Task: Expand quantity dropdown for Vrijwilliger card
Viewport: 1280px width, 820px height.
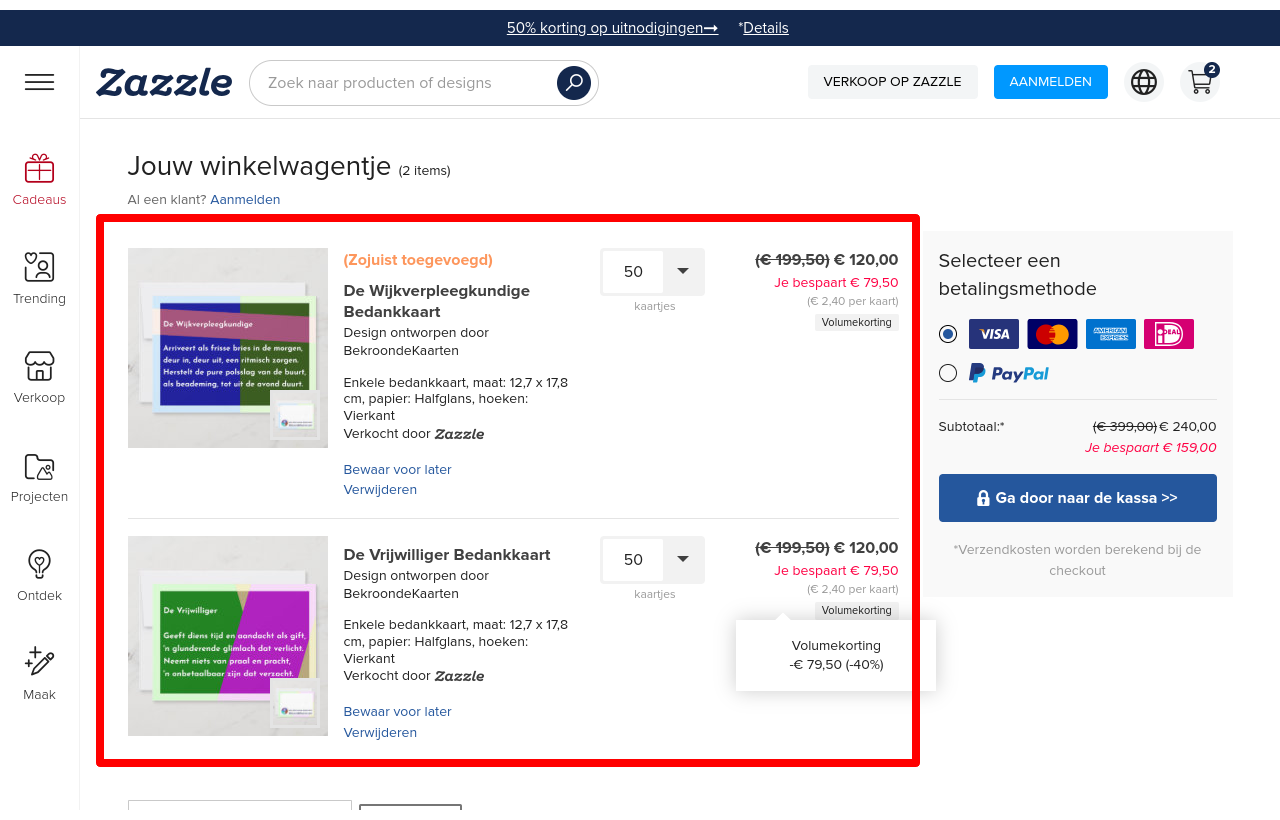Action: (683, 559)
